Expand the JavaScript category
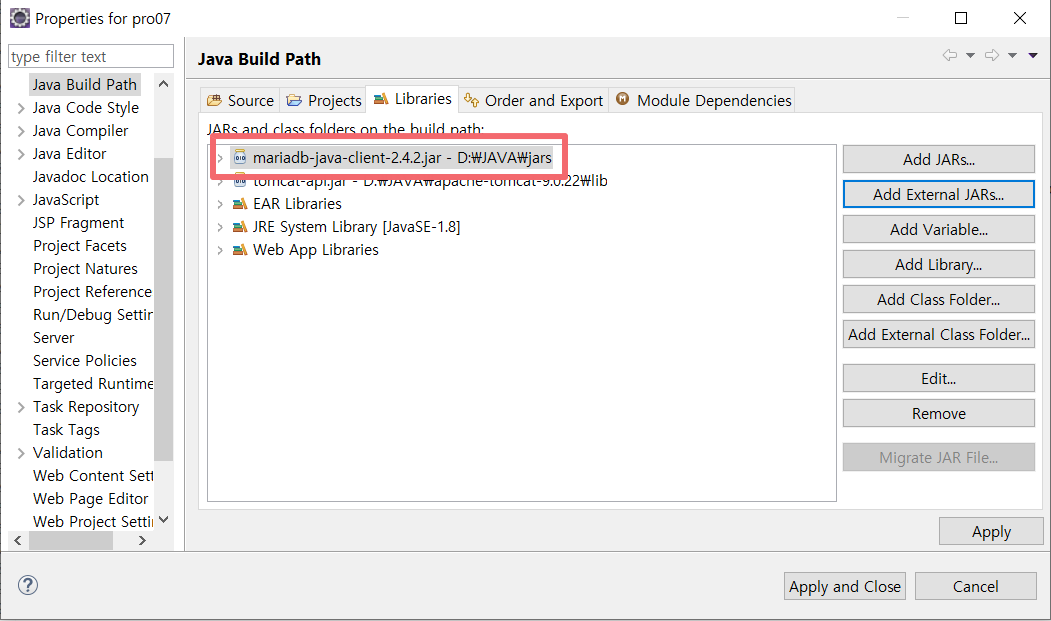The image size is (1051, 621). point(21,200)
